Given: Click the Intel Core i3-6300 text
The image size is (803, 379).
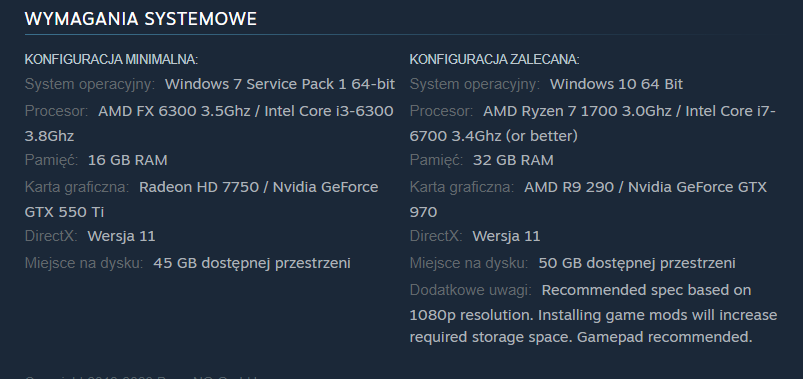Looking at the screenshot, I should coord(329,111).
